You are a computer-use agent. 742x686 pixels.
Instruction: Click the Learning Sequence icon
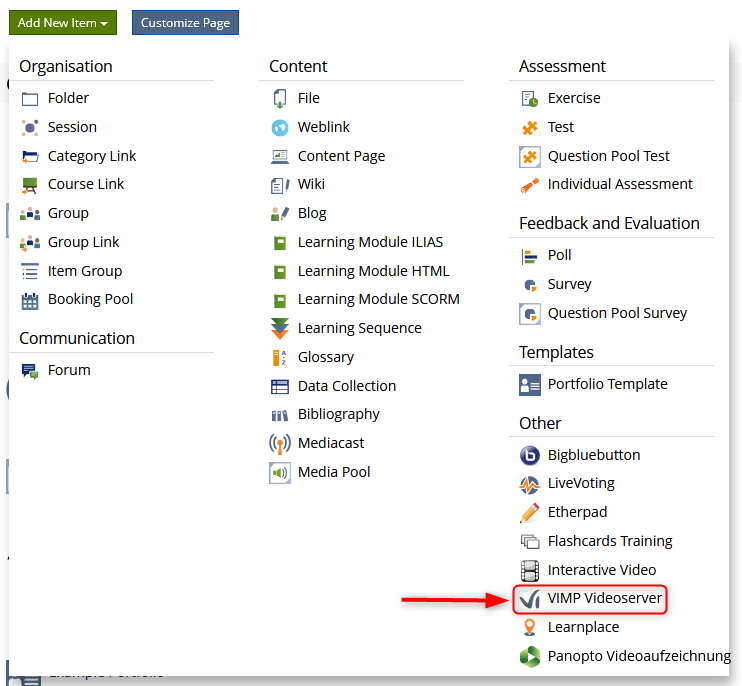[x=280, y=329]
